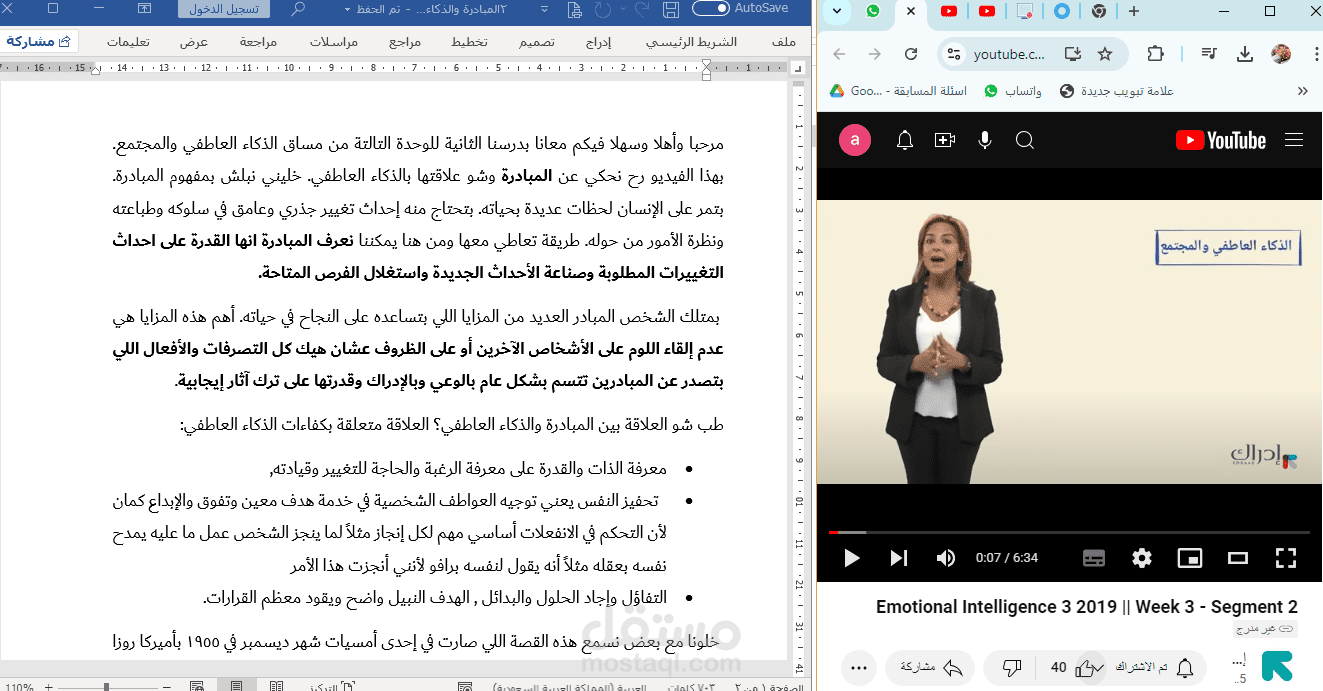Click the voice search microphone on YouTube

pyautogui.click(x=984, y=140)
